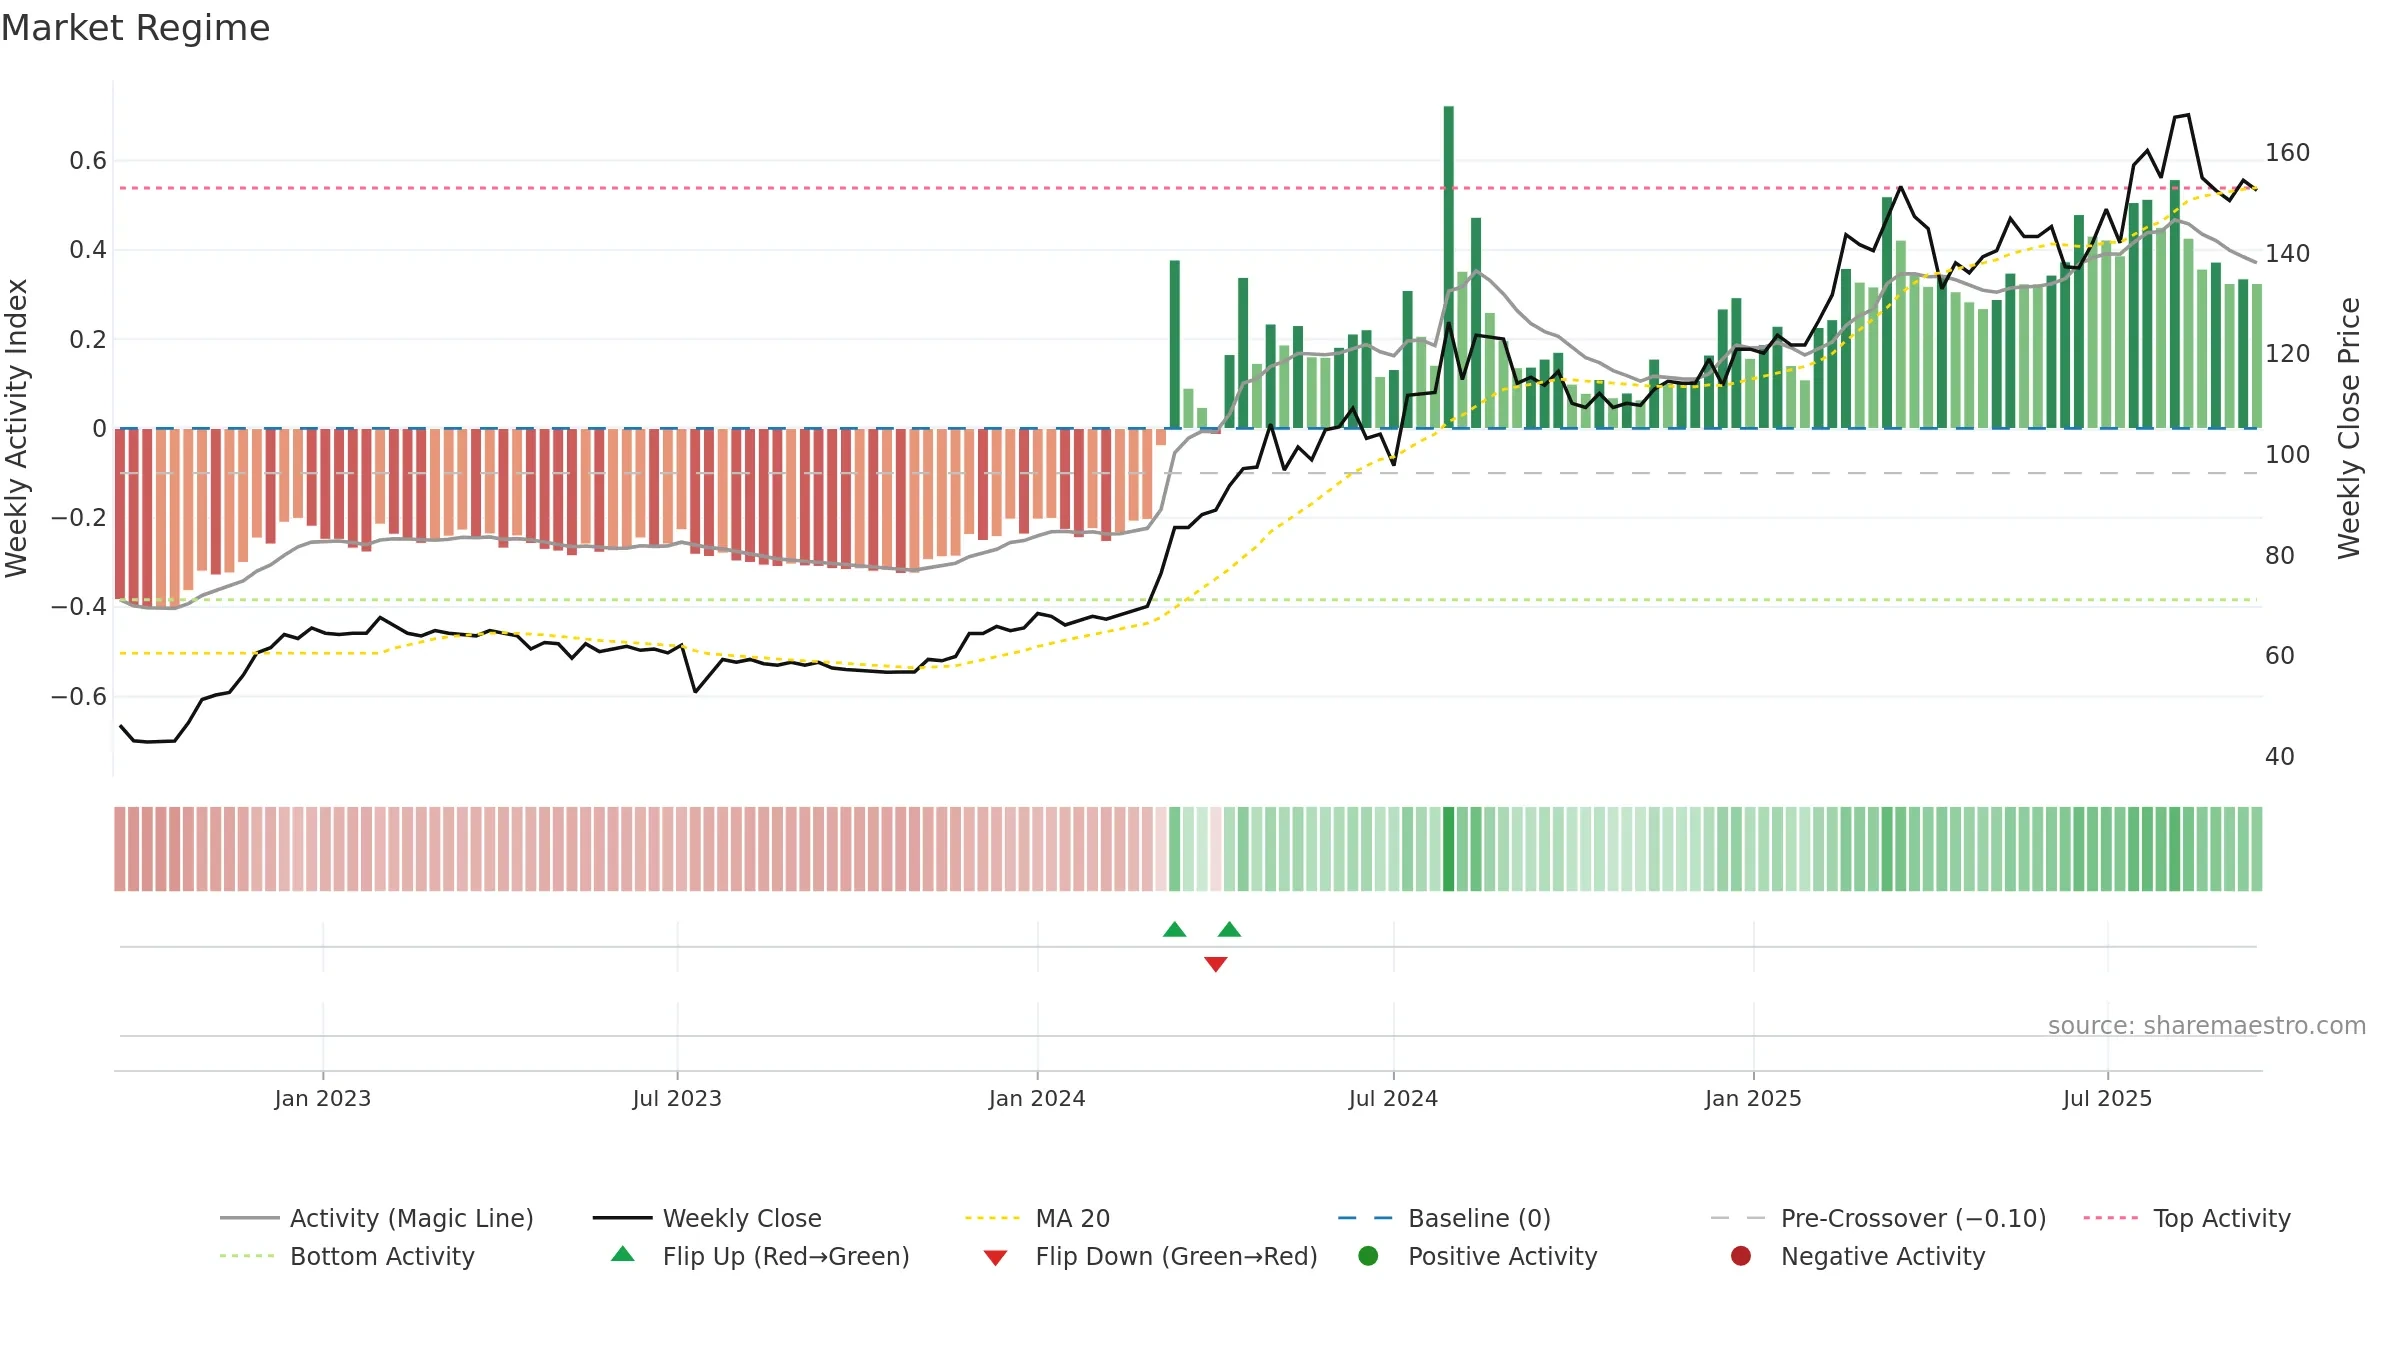This screenshot has height=1350, width=2400.
Task: Click the source: sharemaestro.com text
Action: click(2207, 1025)
